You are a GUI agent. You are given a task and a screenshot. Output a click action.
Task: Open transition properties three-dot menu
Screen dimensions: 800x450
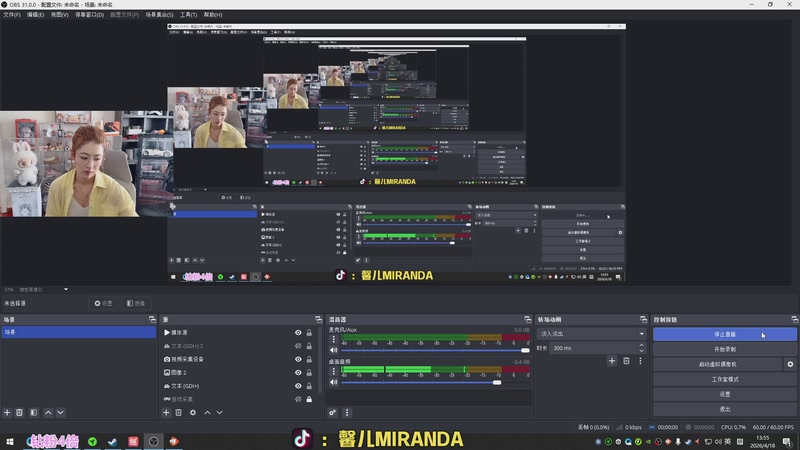click(640, 361)
